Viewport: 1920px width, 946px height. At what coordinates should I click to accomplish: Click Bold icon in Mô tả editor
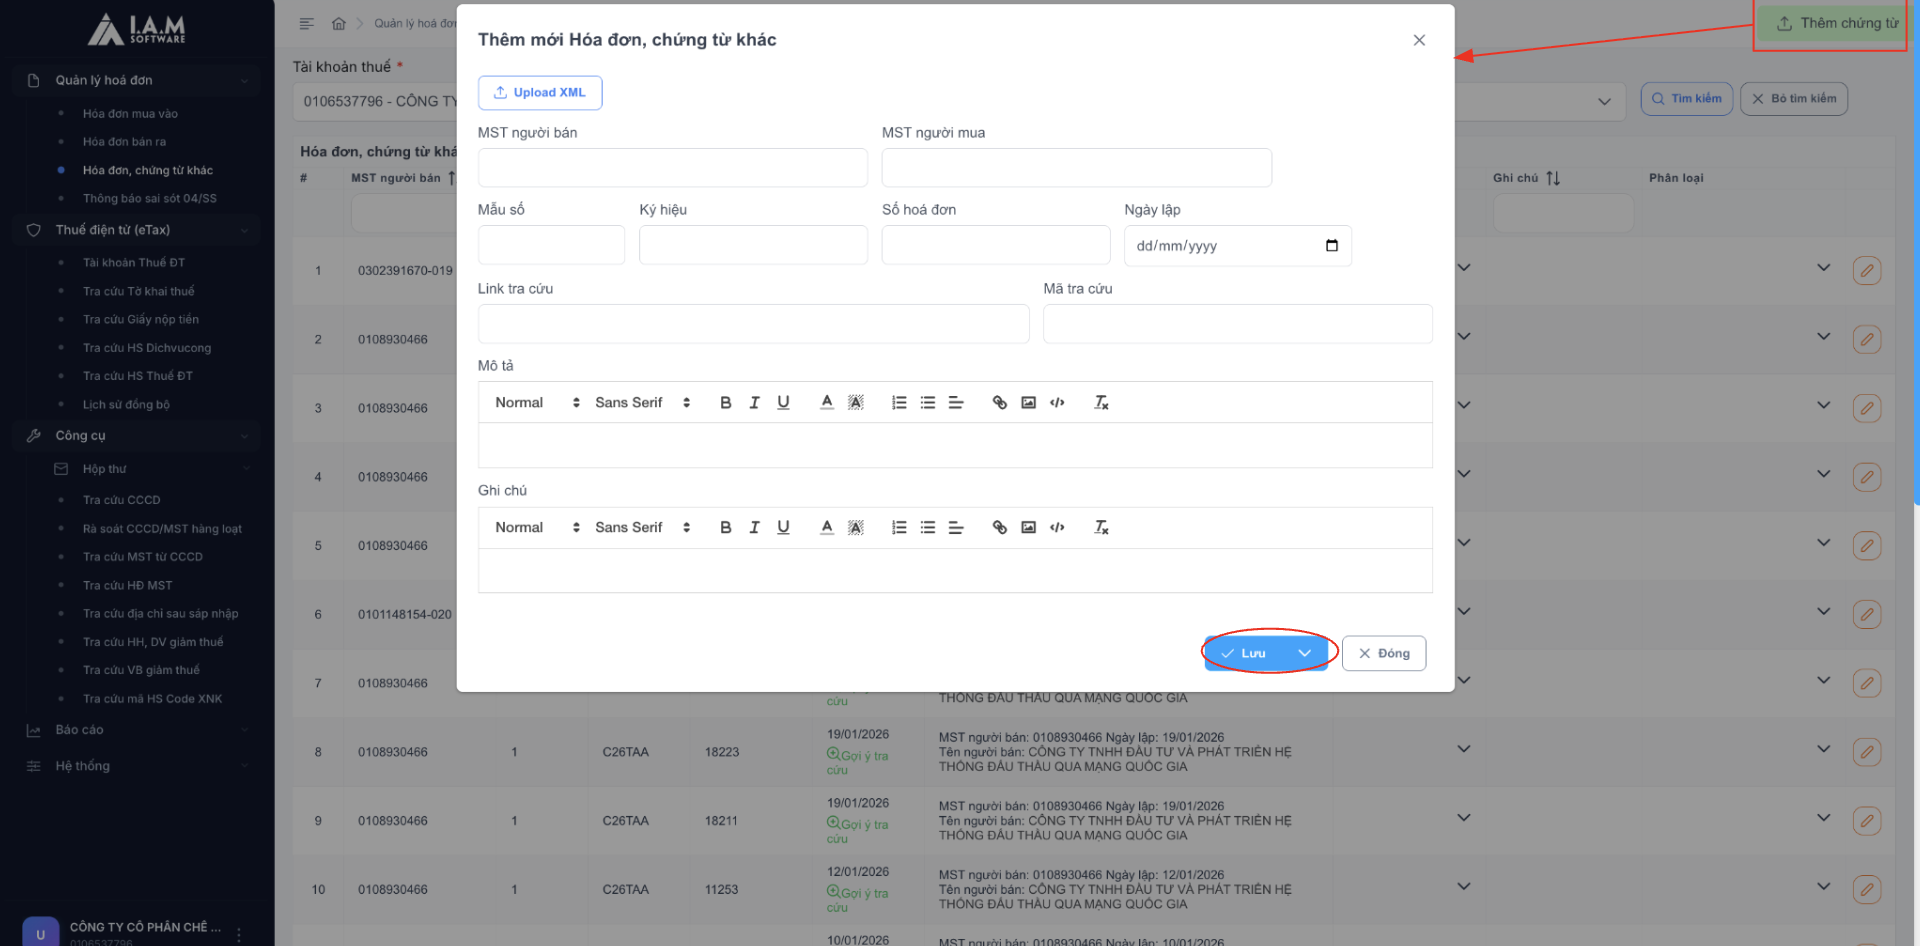point(726,403)
